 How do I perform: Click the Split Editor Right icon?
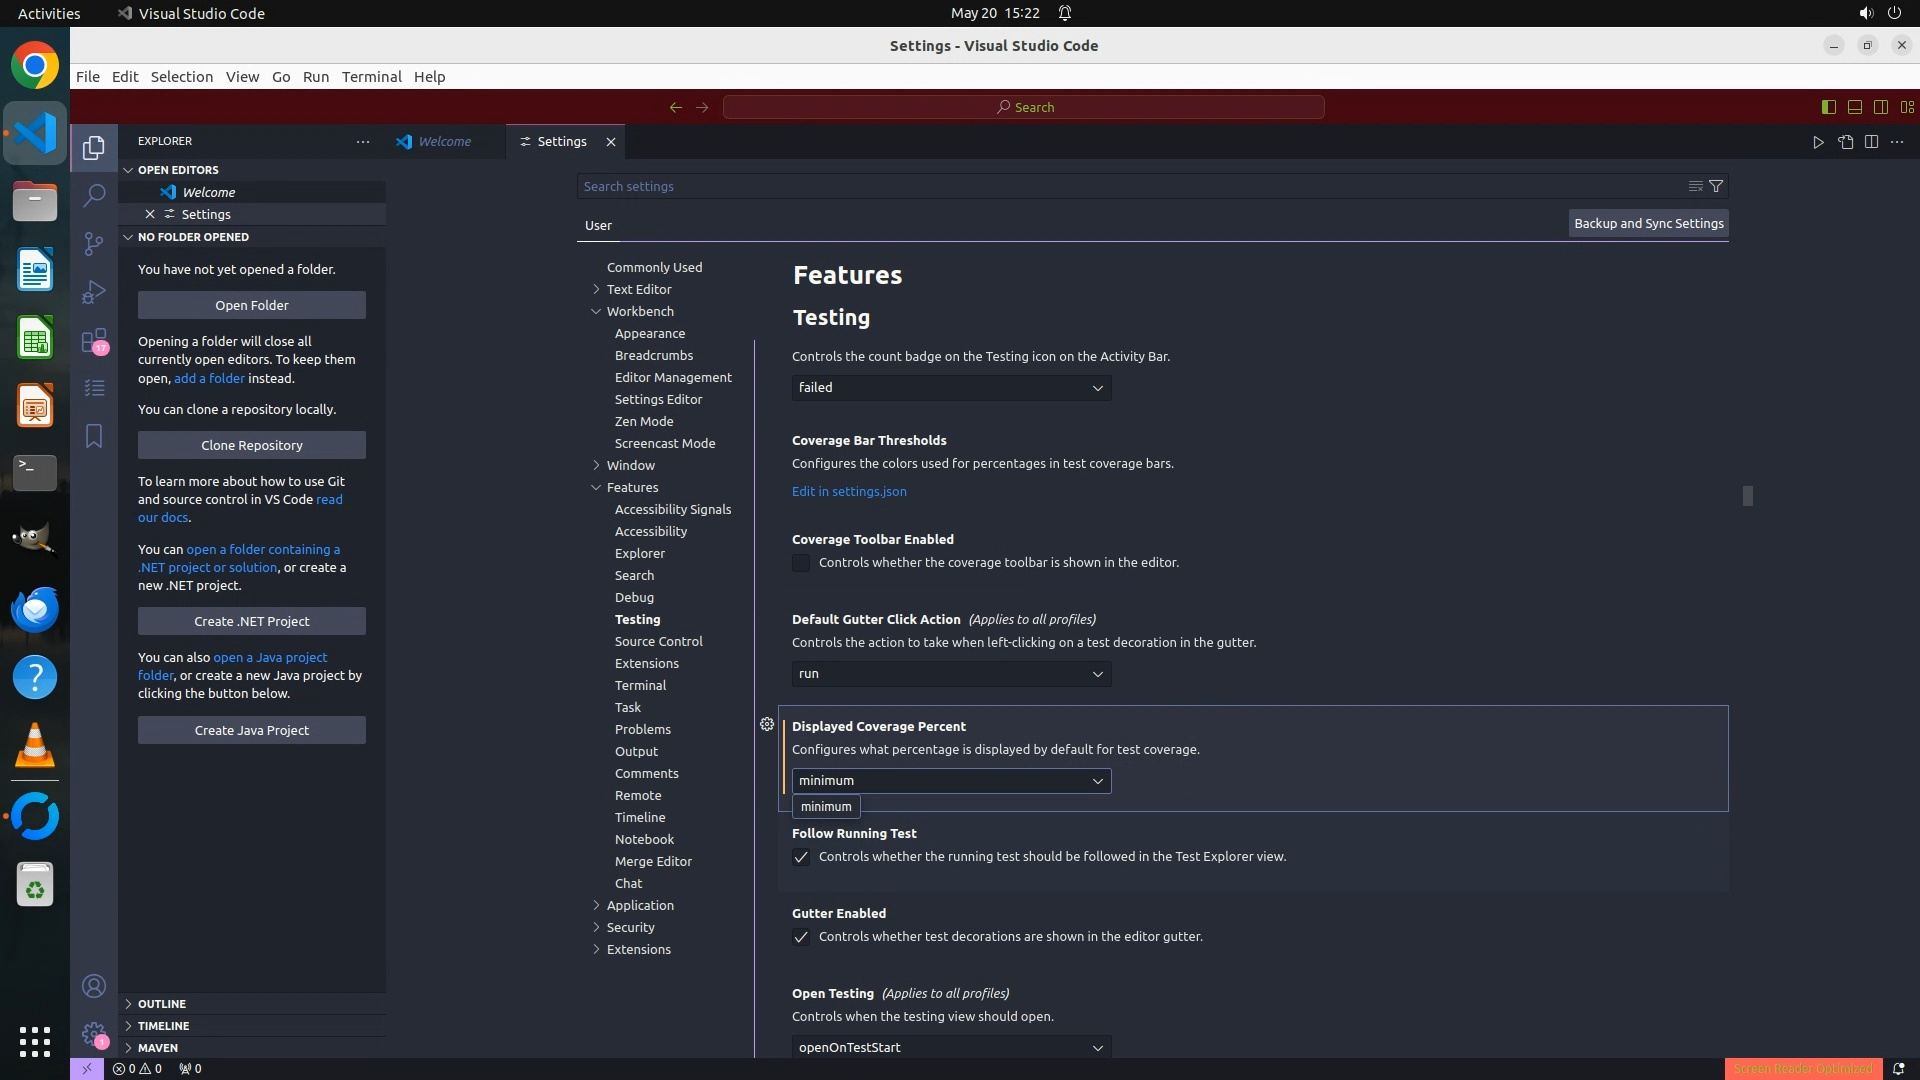coord(1871,142)
